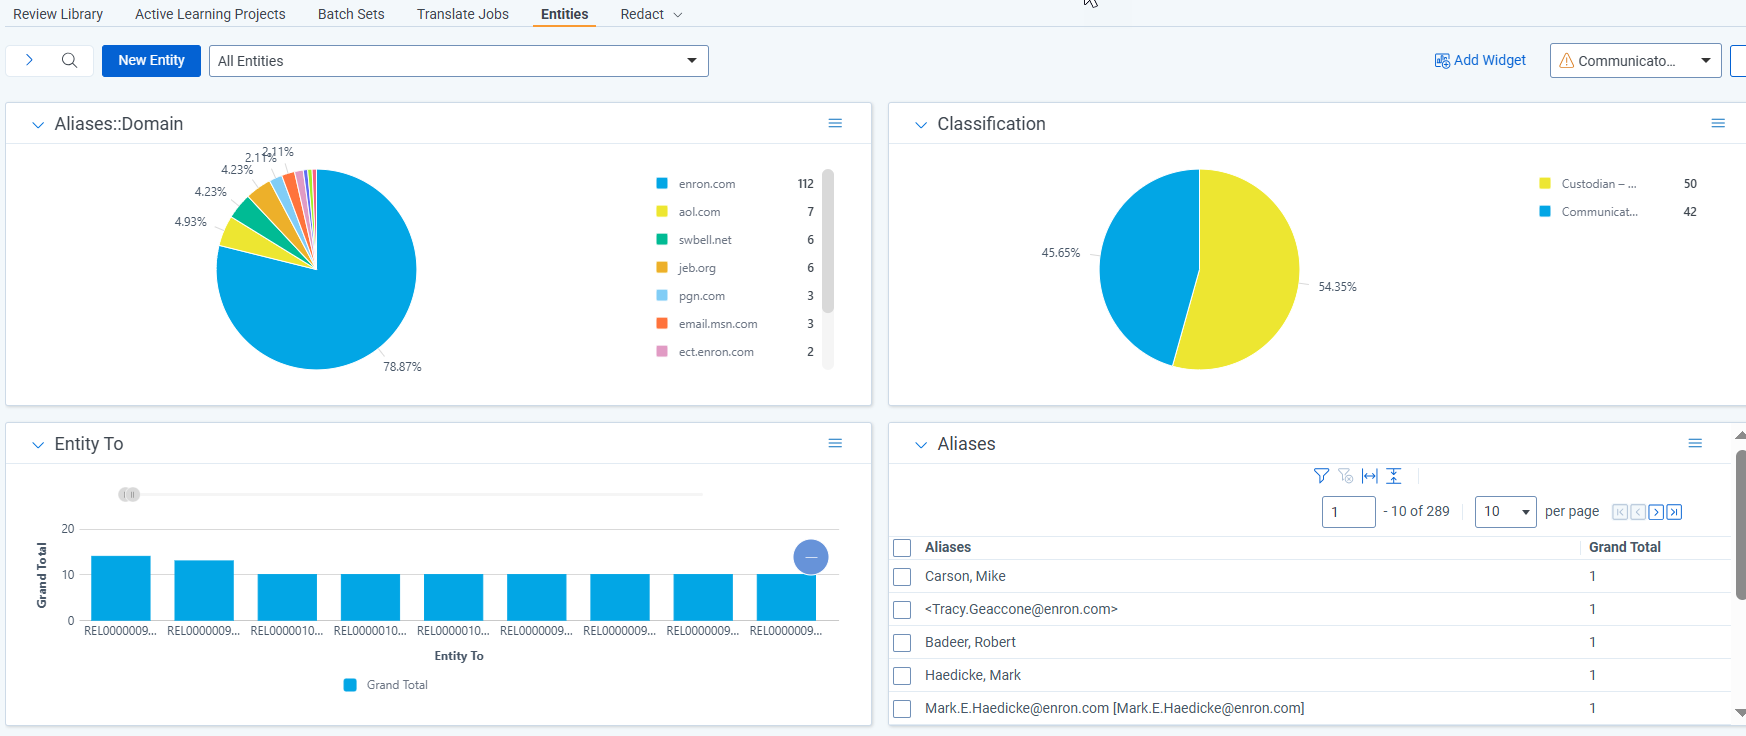Change the per page count dropdown
The image size is (1746, 736).
(1505, 512)
